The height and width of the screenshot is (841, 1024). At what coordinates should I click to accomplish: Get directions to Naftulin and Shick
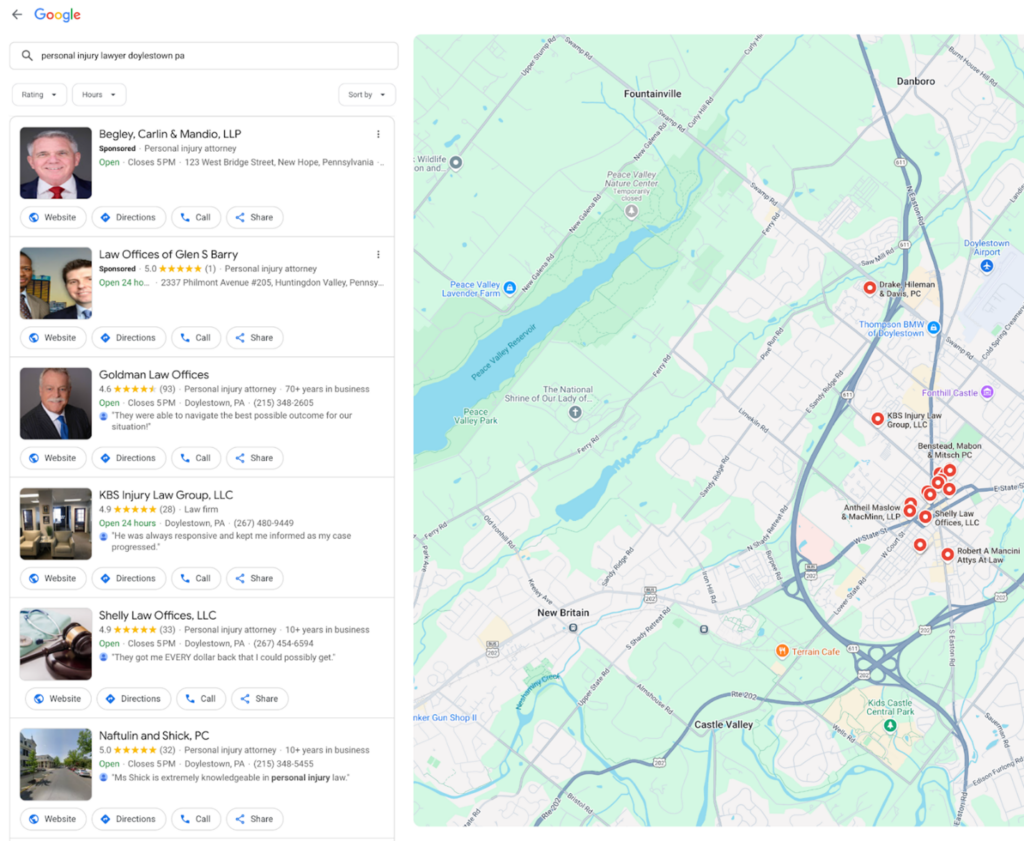[x=129, y=819]
